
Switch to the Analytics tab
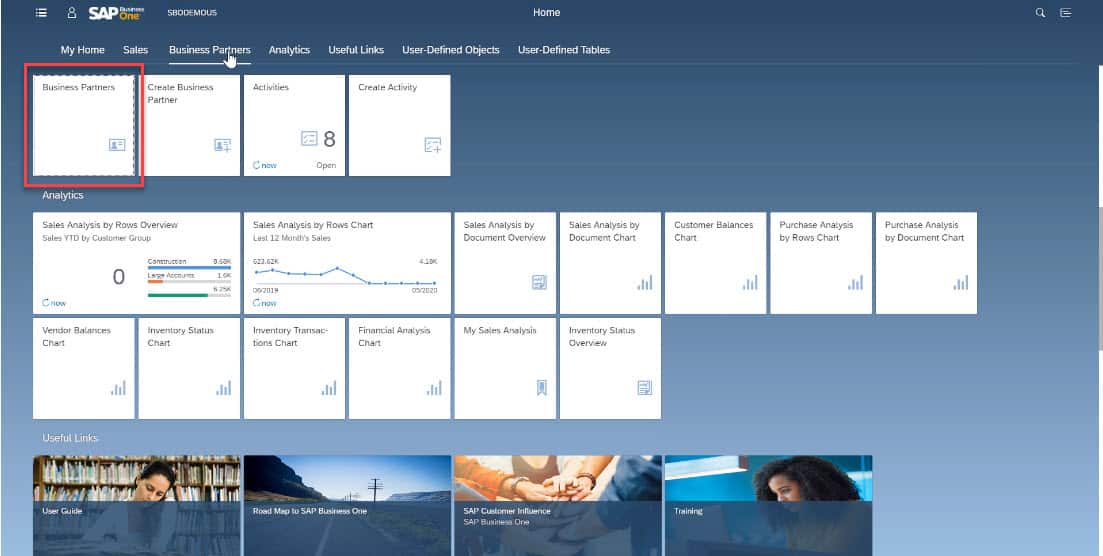pos(289,50)
